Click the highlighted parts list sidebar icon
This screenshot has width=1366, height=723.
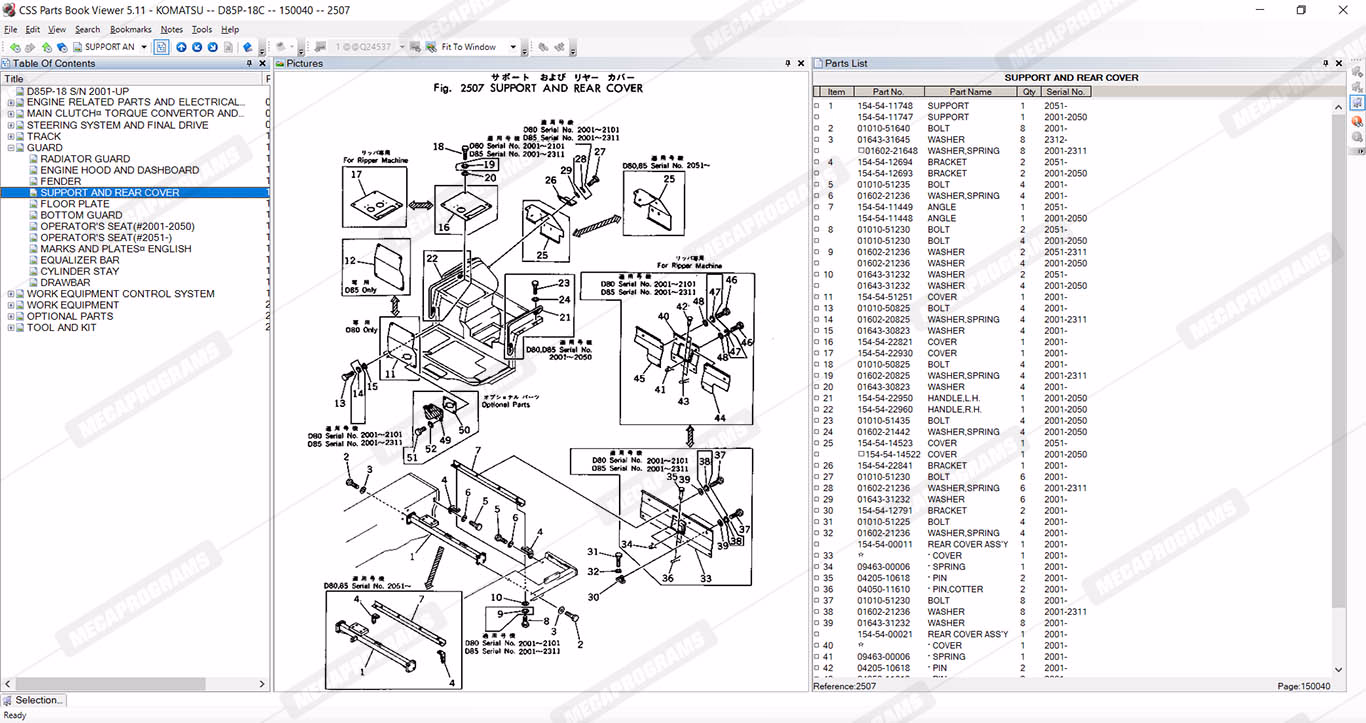coord(1357,104)
